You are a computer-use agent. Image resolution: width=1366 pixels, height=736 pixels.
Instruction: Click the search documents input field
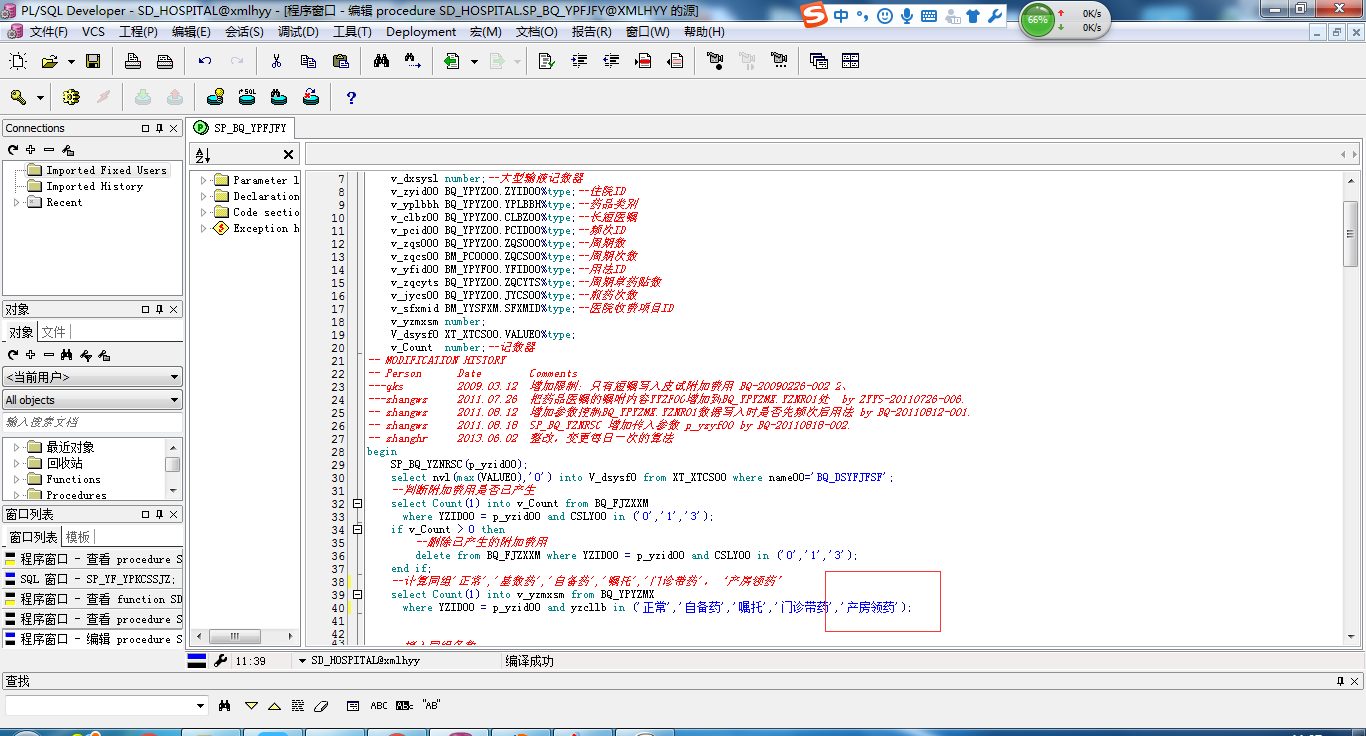92,422
